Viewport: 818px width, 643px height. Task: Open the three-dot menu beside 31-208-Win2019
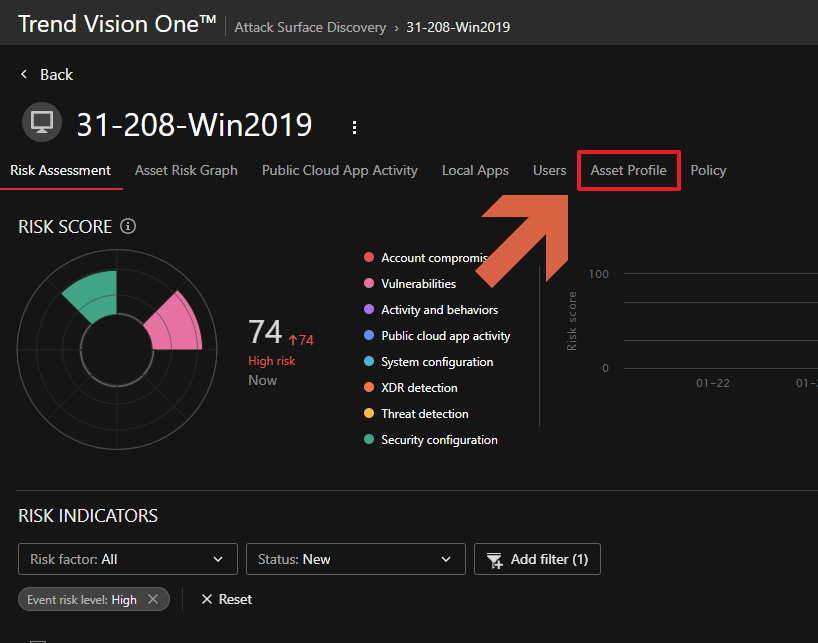(354, 127)
